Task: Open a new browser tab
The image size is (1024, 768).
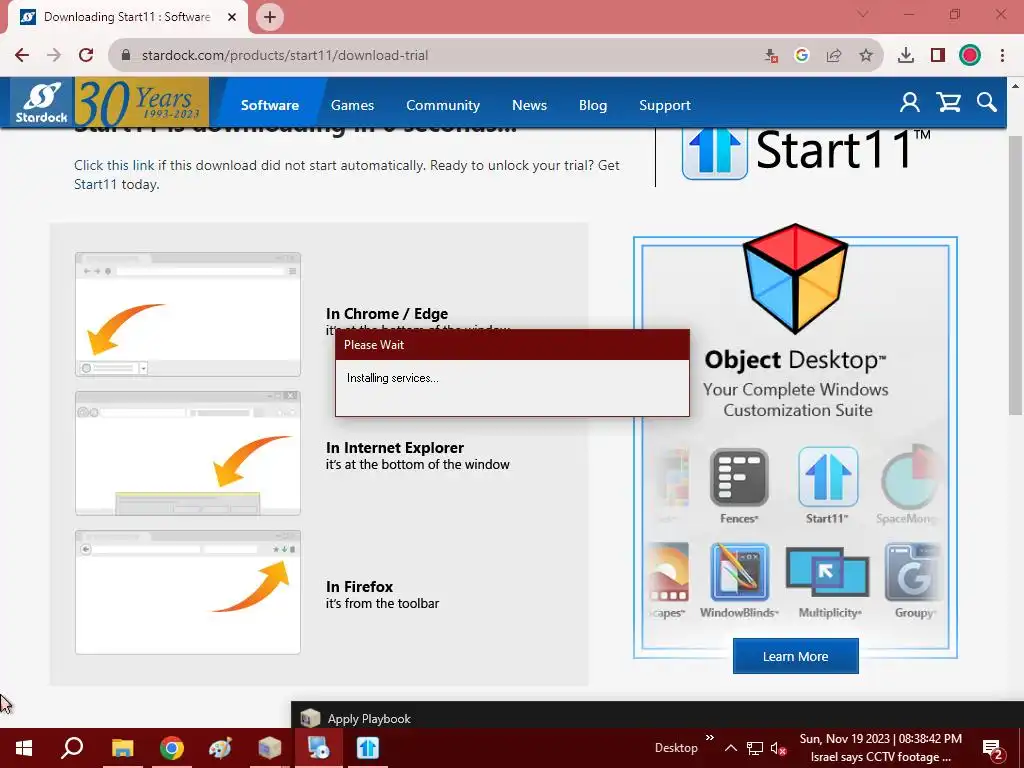Action: click(270, 17)
